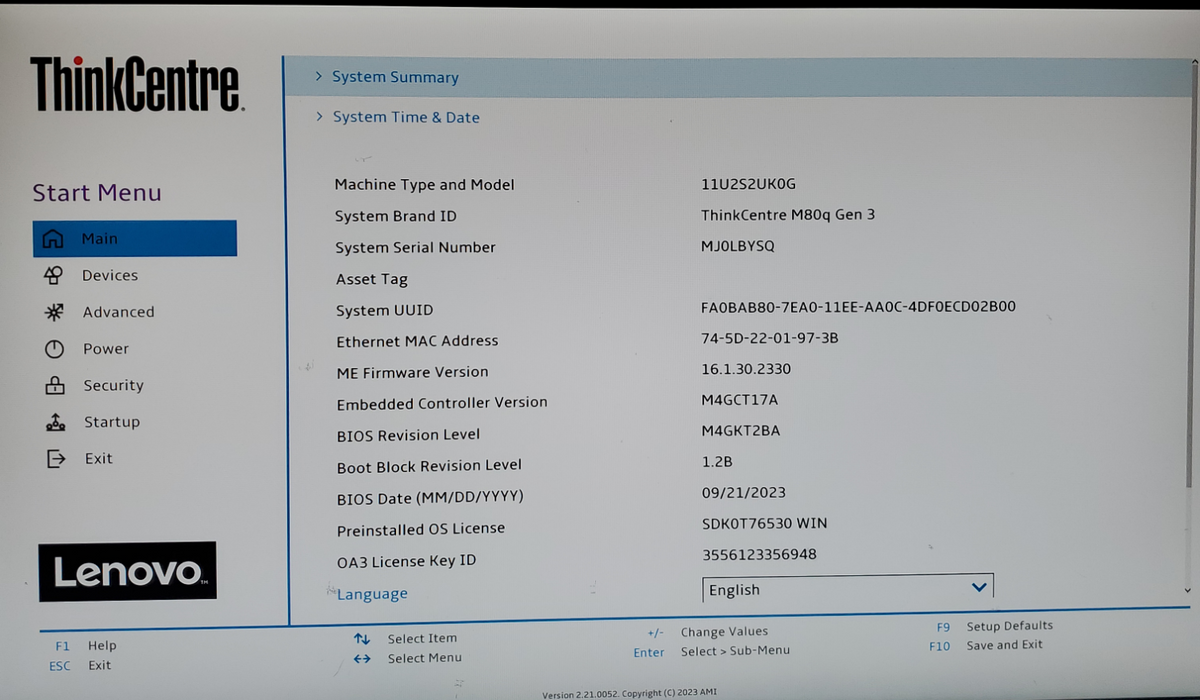The height and width of the screenshot is (700, 1200).
Task: Click MAC address 74-5D-22-01-97-3B
Action: click(x=770, y=338)
